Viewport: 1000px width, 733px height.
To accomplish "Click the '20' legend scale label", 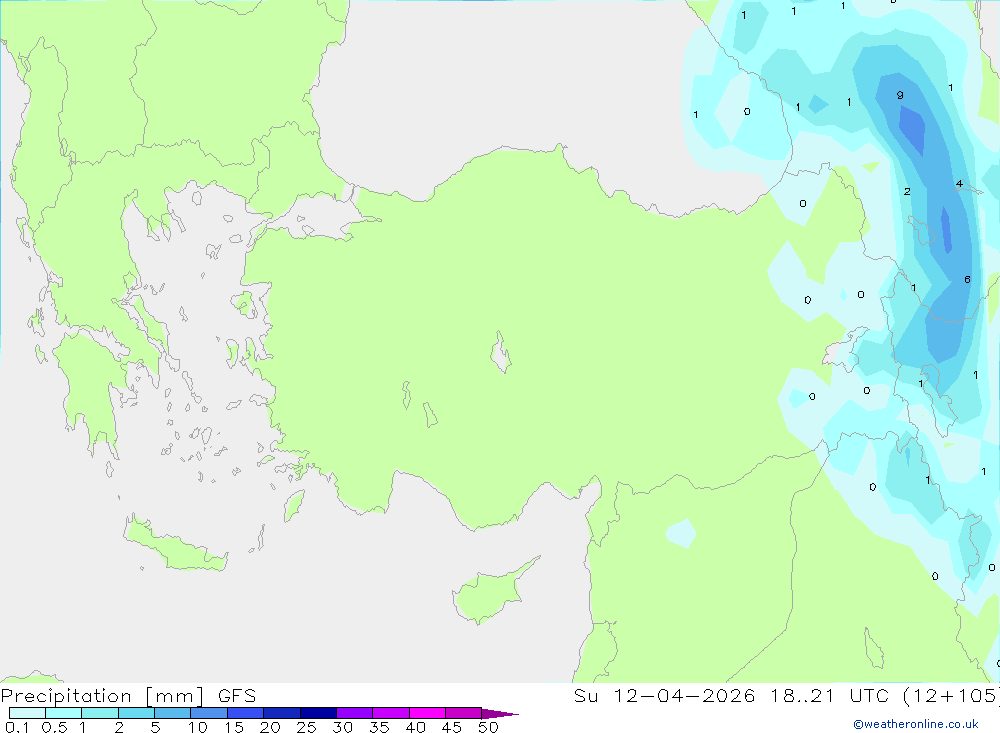I will [270, 727].
